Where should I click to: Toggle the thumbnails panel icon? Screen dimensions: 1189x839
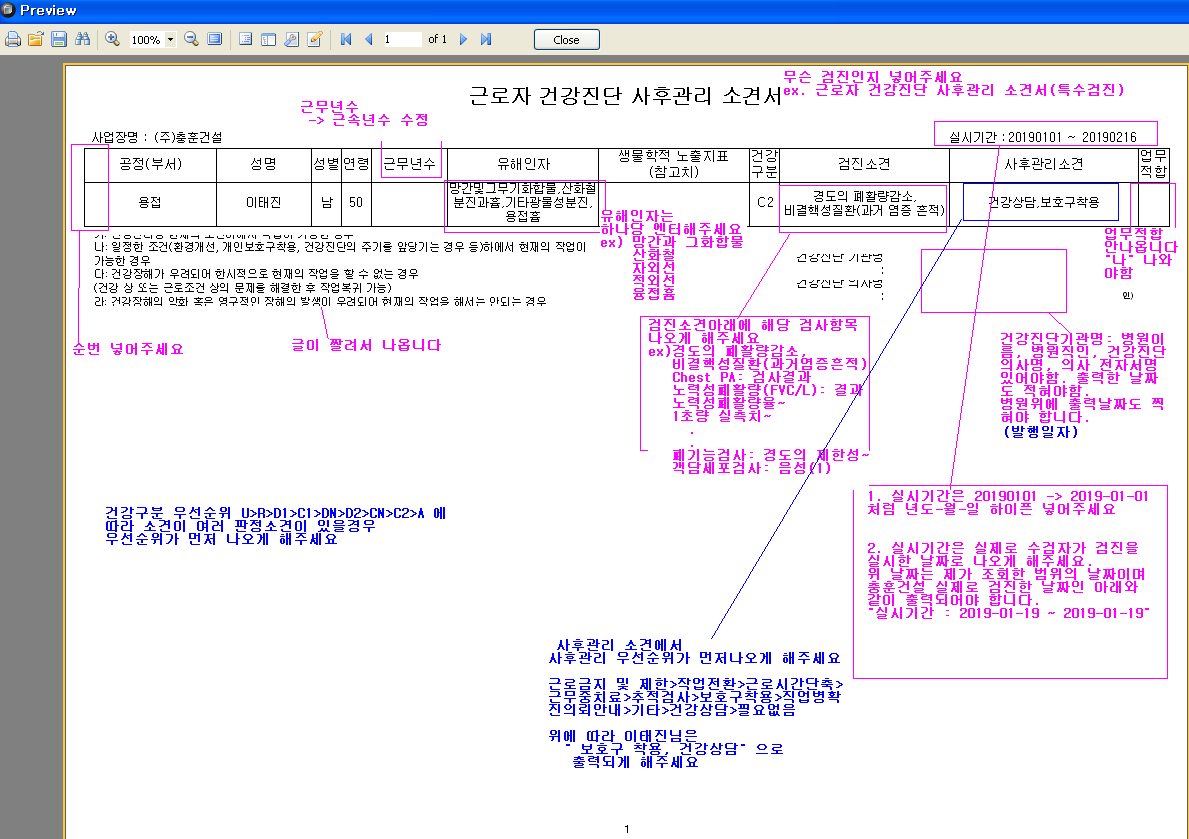[268, 39]
